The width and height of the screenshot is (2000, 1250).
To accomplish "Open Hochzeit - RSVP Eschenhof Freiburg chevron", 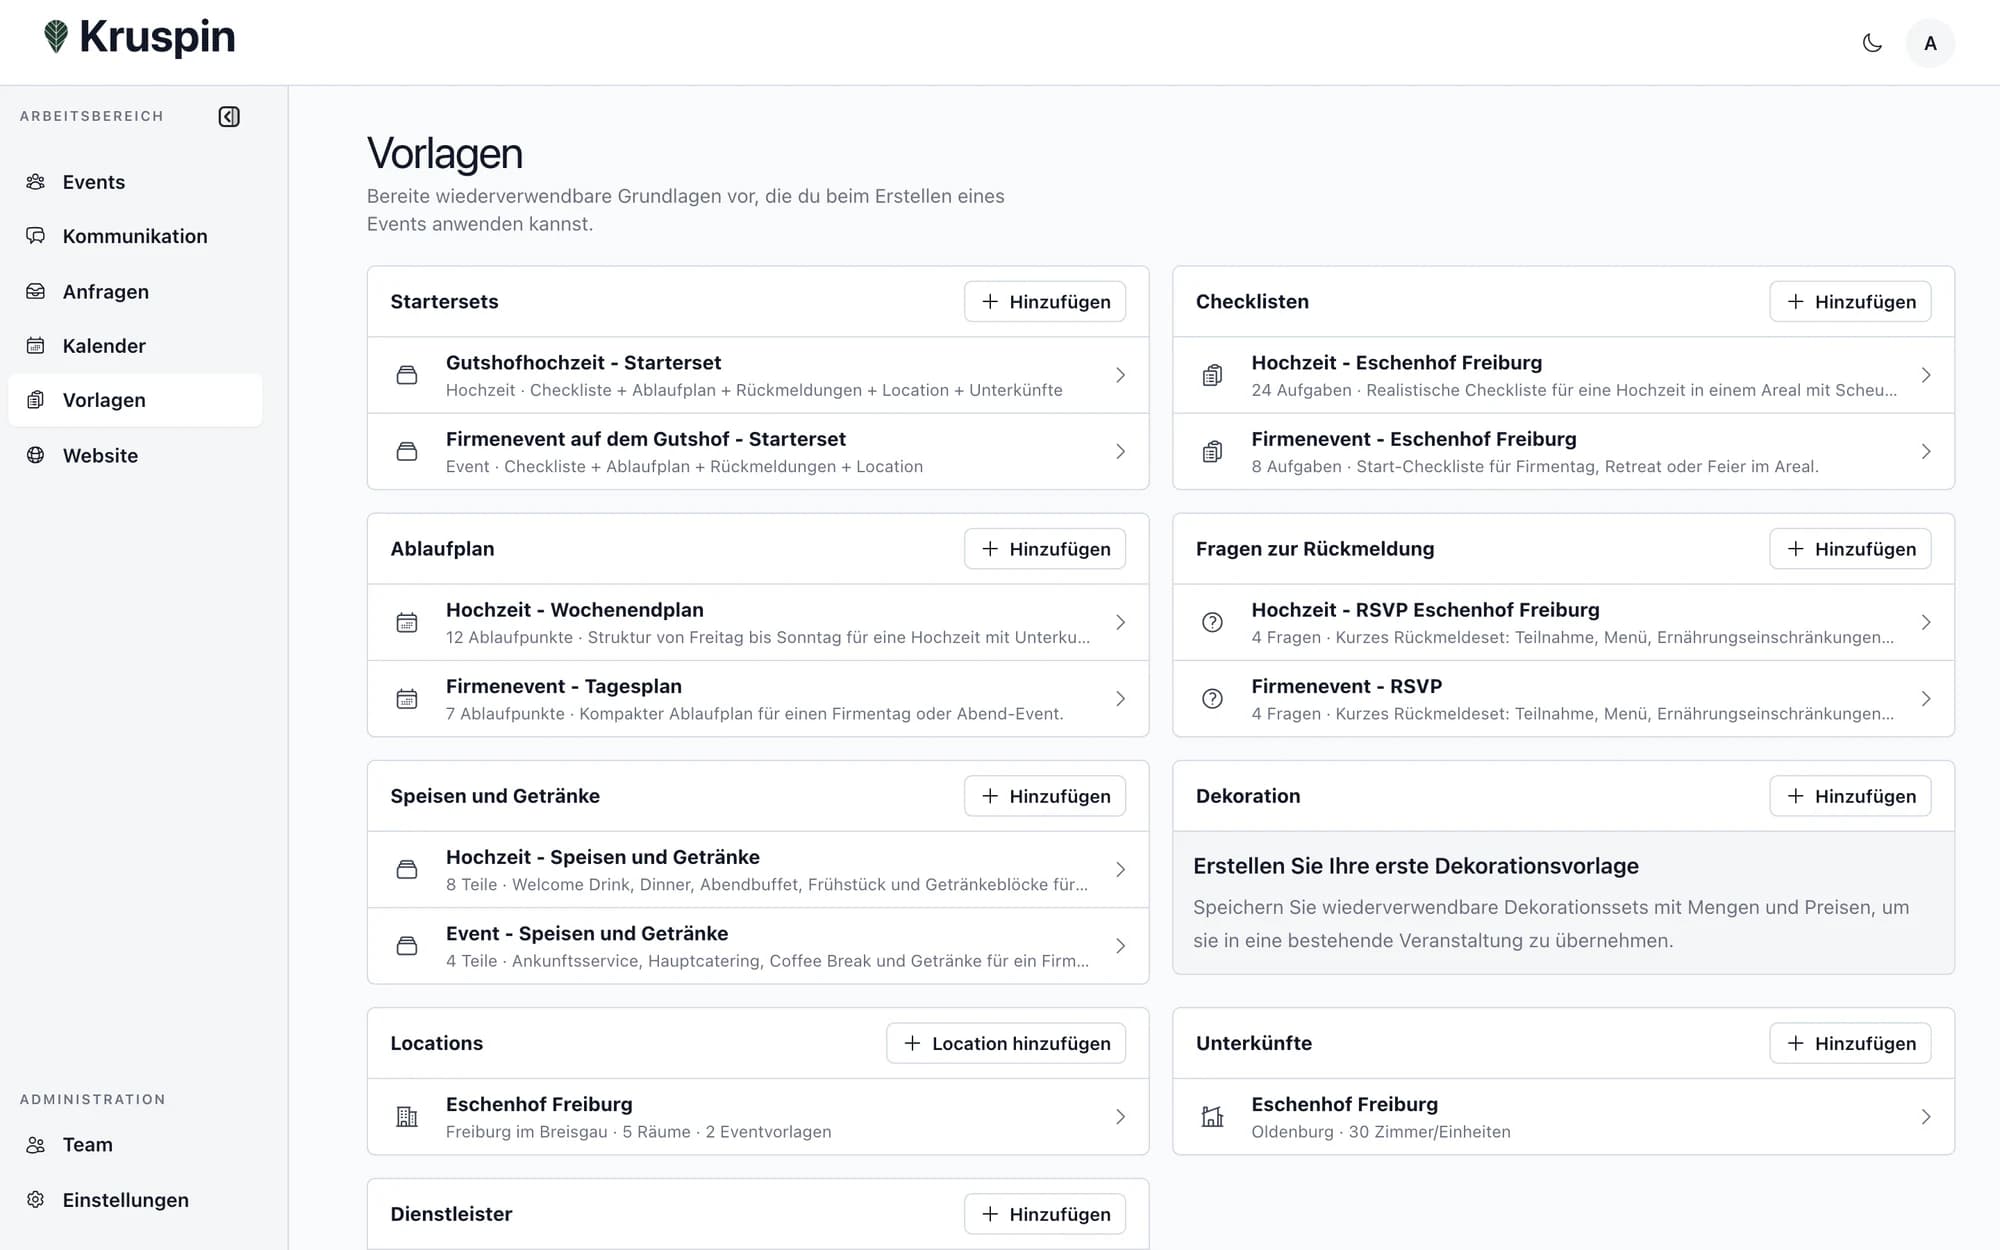I will point(1926,622).
